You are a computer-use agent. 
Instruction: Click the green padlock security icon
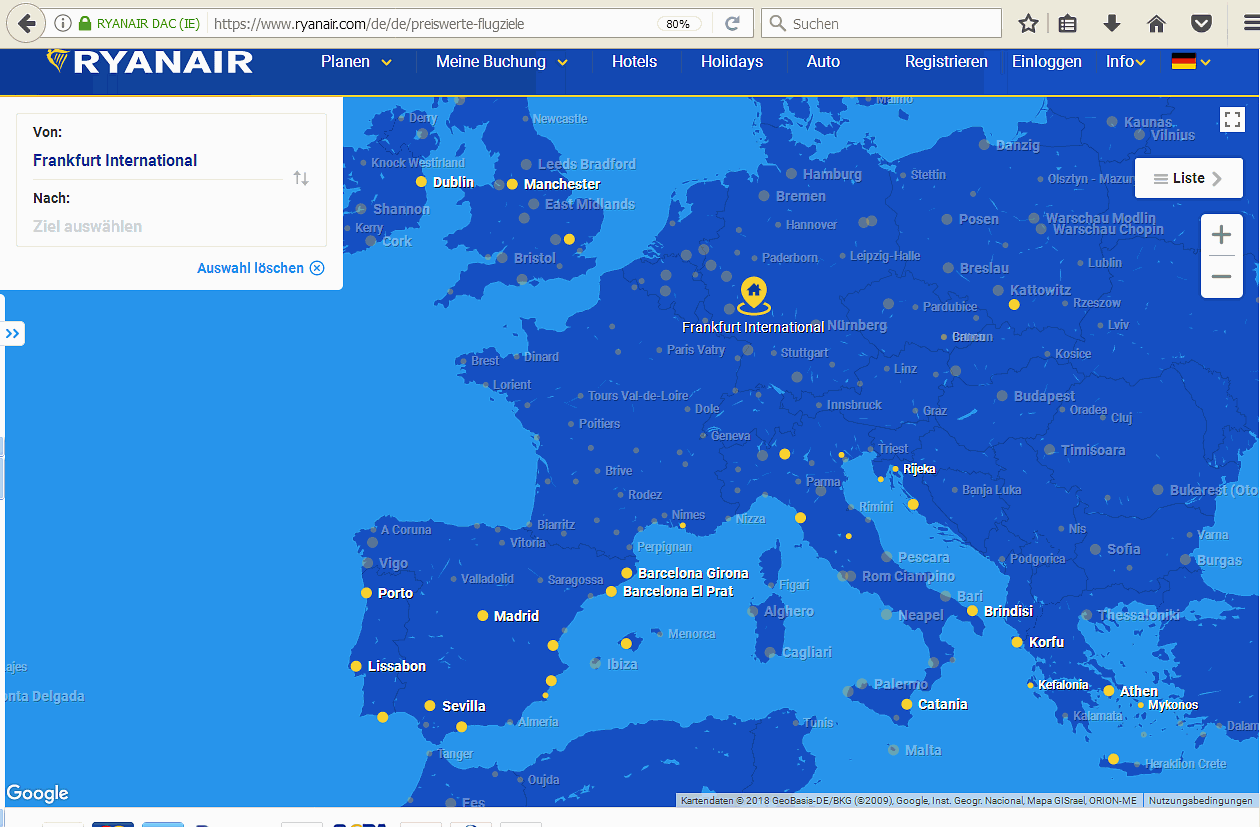click(x=85, y=23)
